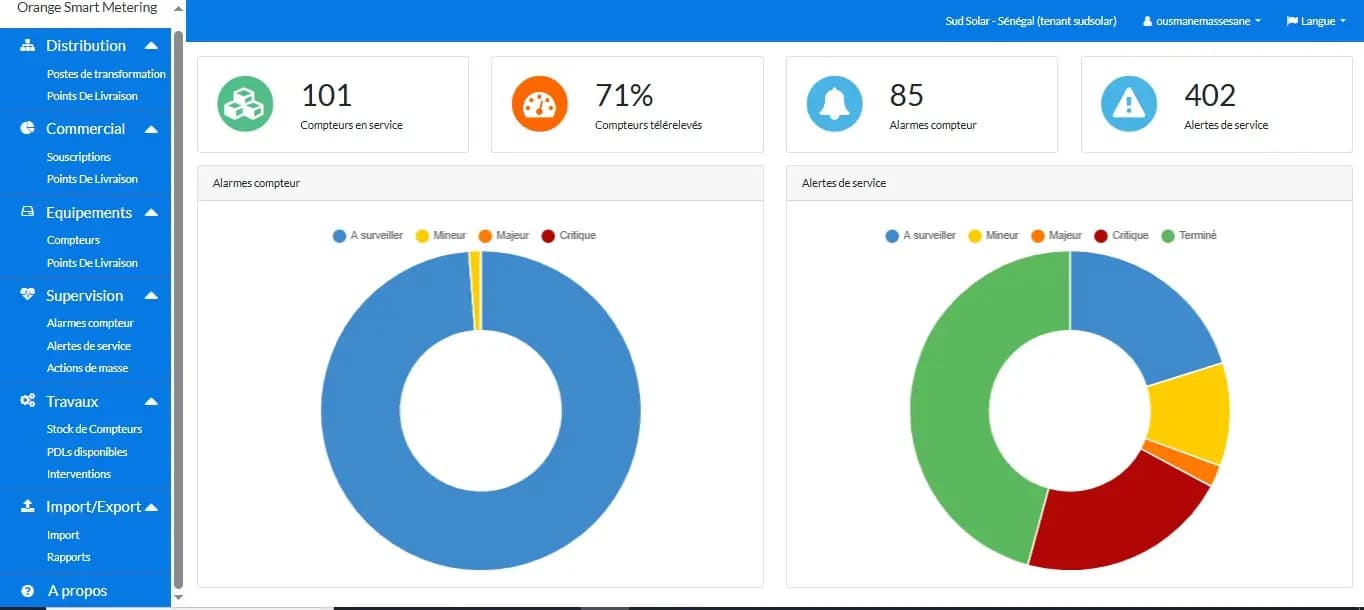Open Stock de Compteurs page
1364x610 pixels.
click(x=94, y=429)
